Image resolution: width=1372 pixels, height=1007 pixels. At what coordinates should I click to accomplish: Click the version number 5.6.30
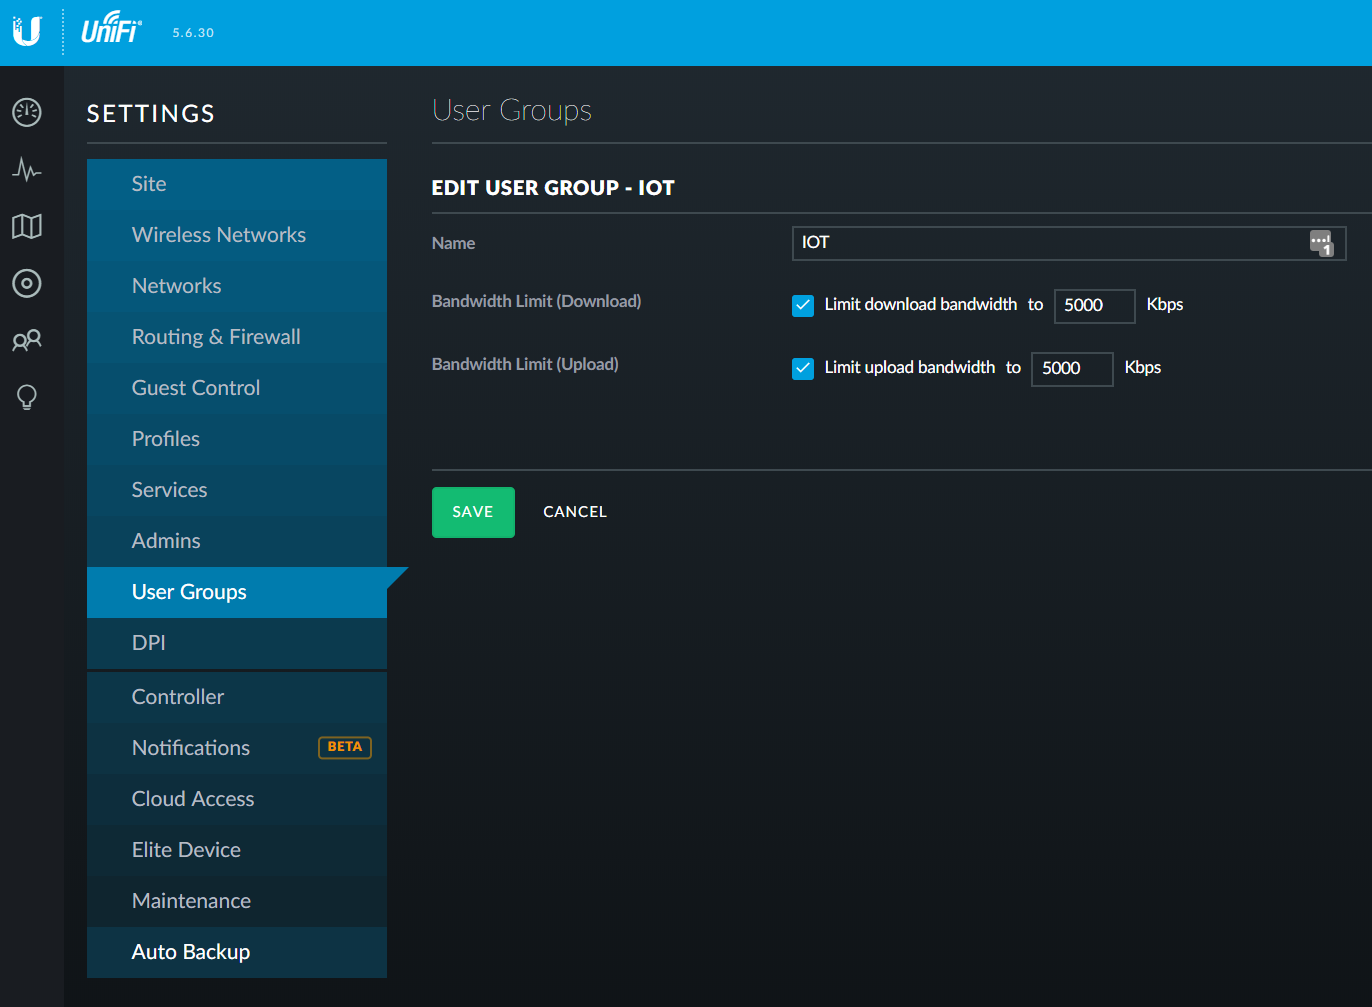pyautogui.click(x=193, y=33)
